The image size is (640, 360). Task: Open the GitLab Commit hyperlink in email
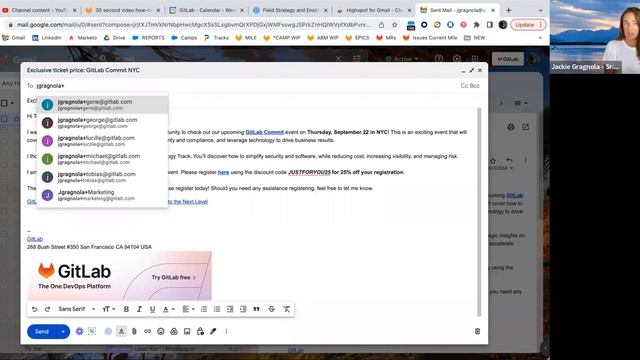(264, 132)
